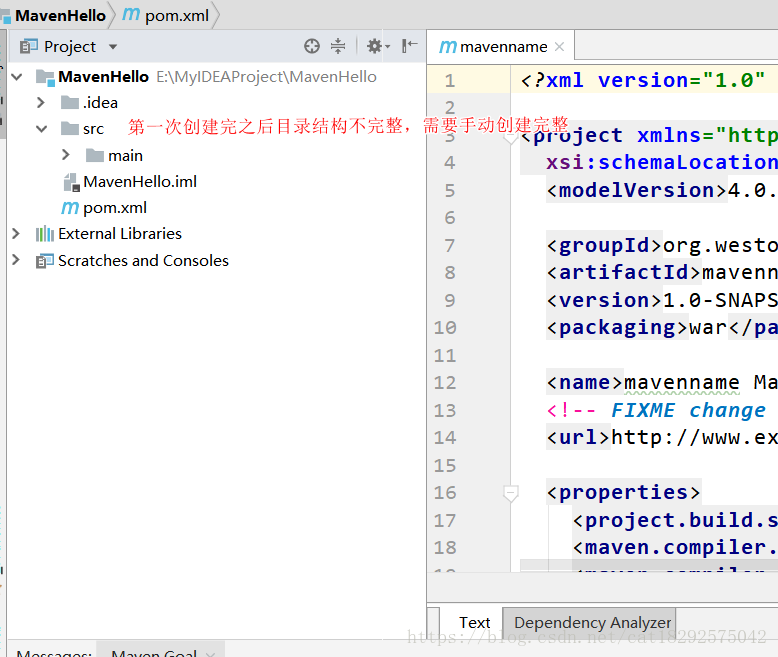778x657 pixels.
Task: Select the .idea folder
Action: (x=101, y=103)
